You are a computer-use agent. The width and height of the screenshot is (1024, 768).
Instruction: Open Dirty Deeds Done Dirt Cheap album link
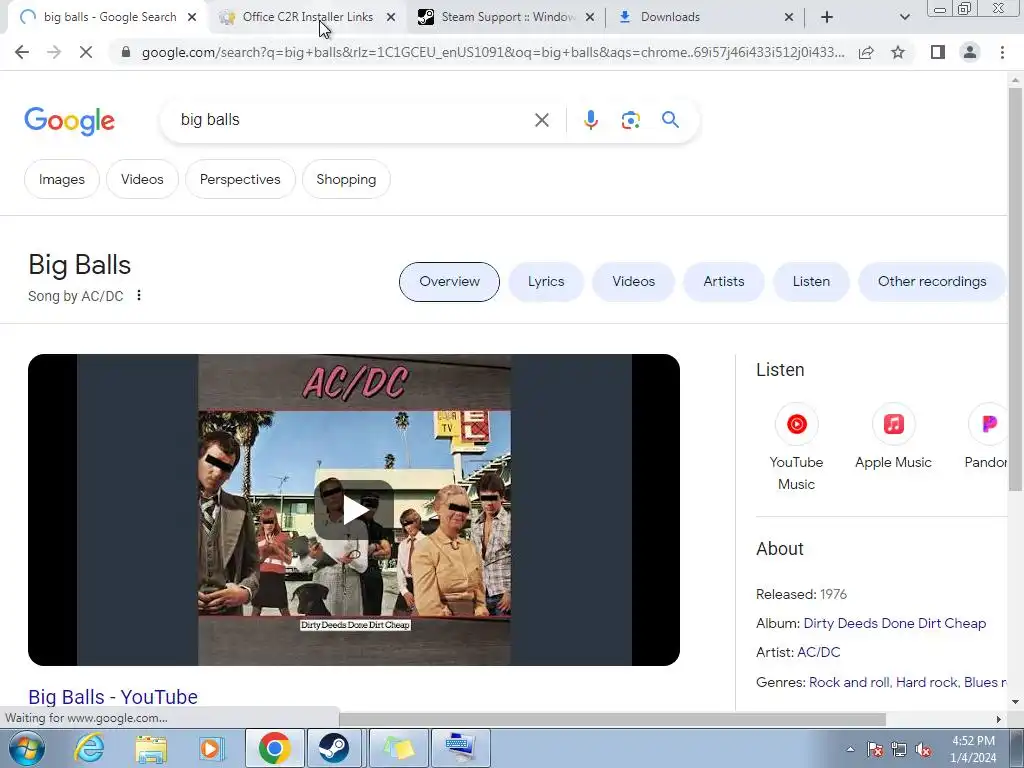895,623
